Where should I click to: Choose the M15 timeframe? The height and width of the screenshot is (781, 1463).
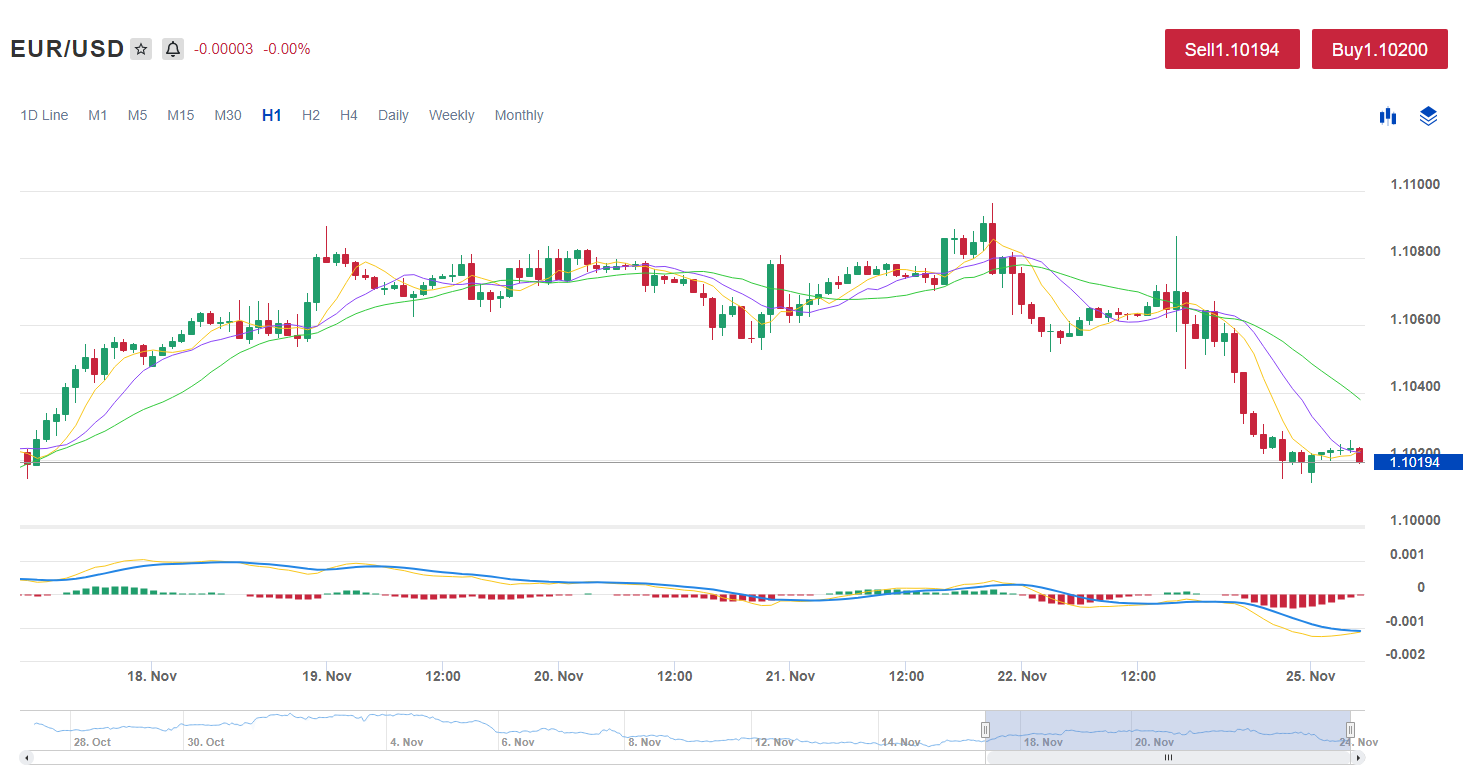(x=180, y=115)
